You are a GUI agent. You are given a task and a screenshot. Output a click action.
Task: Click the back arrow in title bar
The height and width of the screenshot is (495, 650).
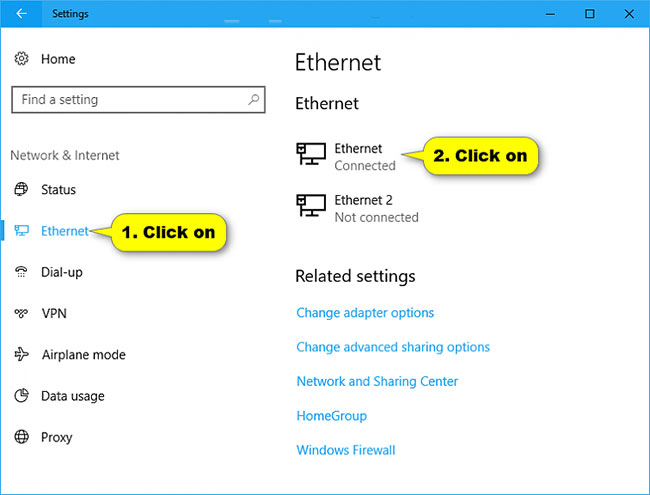[x=21, y=14]
